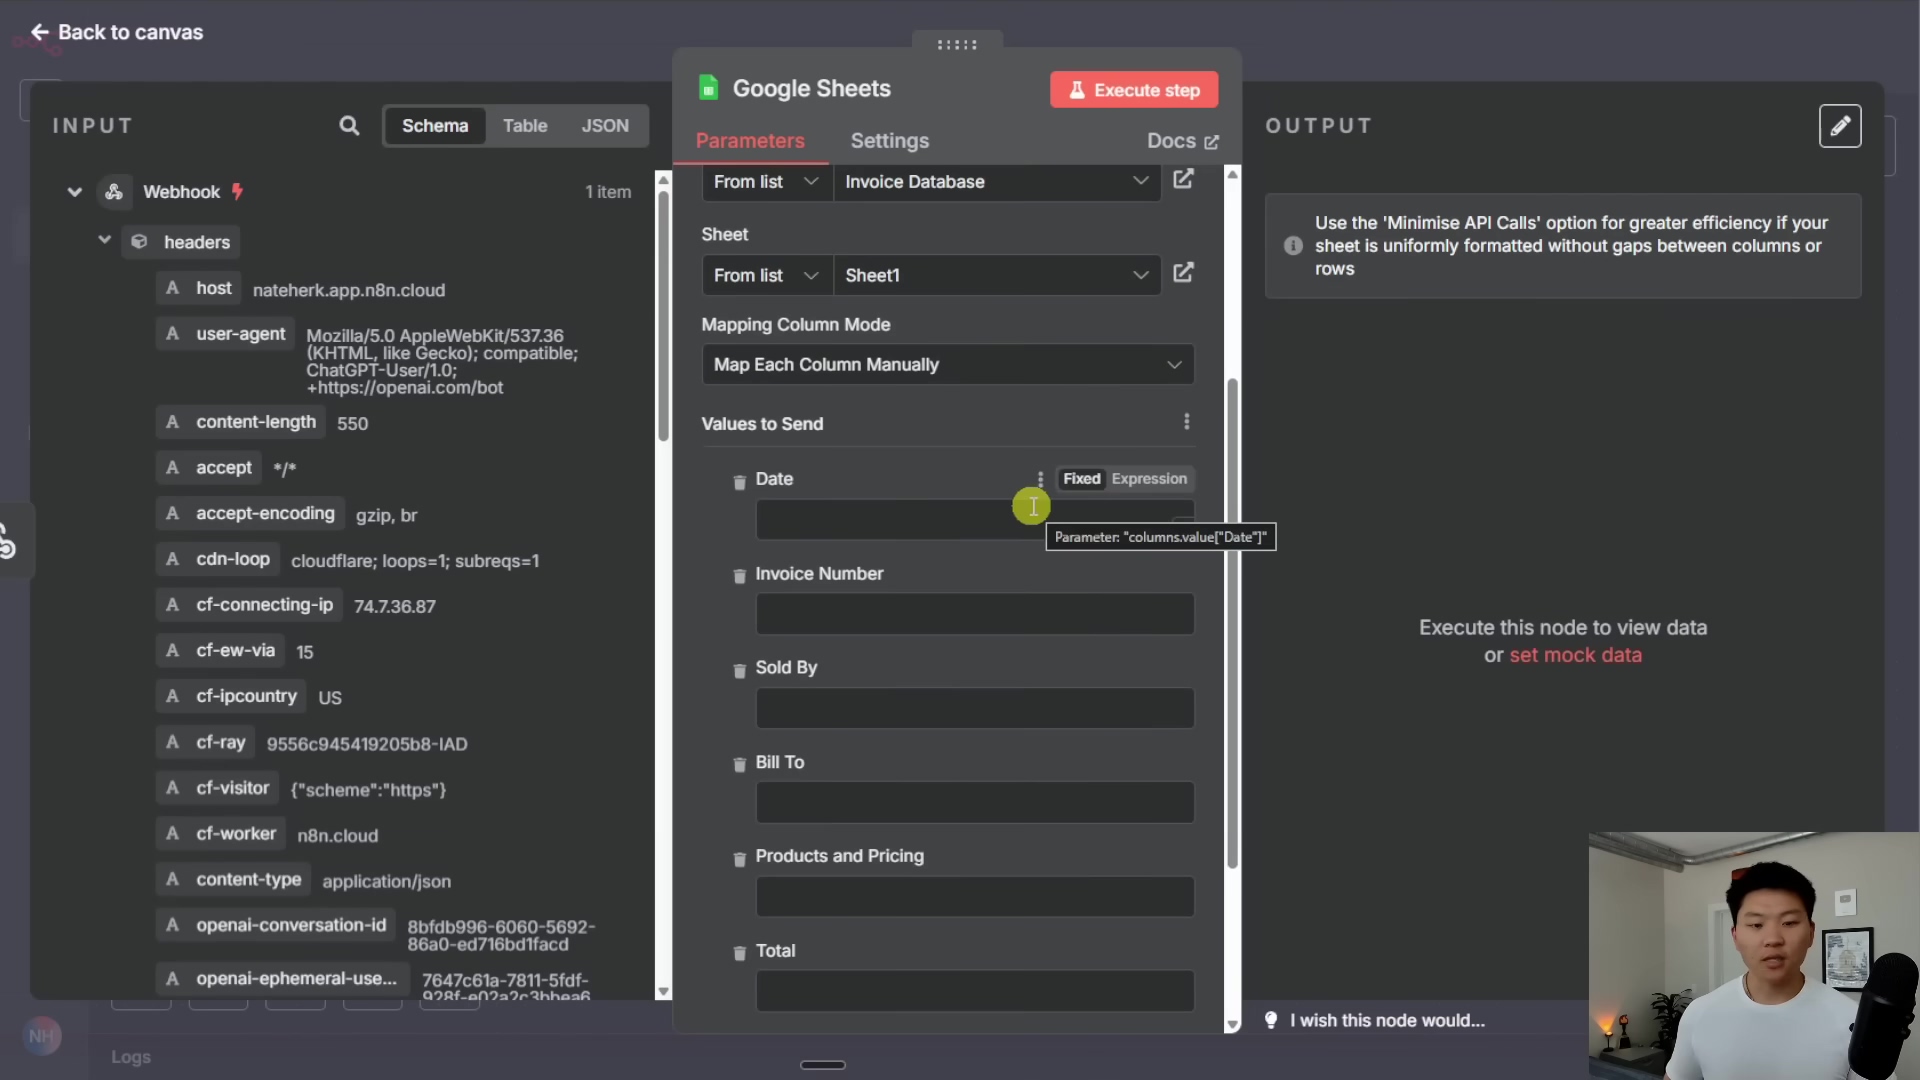Screen dimensions: 1920x1080
Task: Click the content-type field label
Action: click(248, 880)
